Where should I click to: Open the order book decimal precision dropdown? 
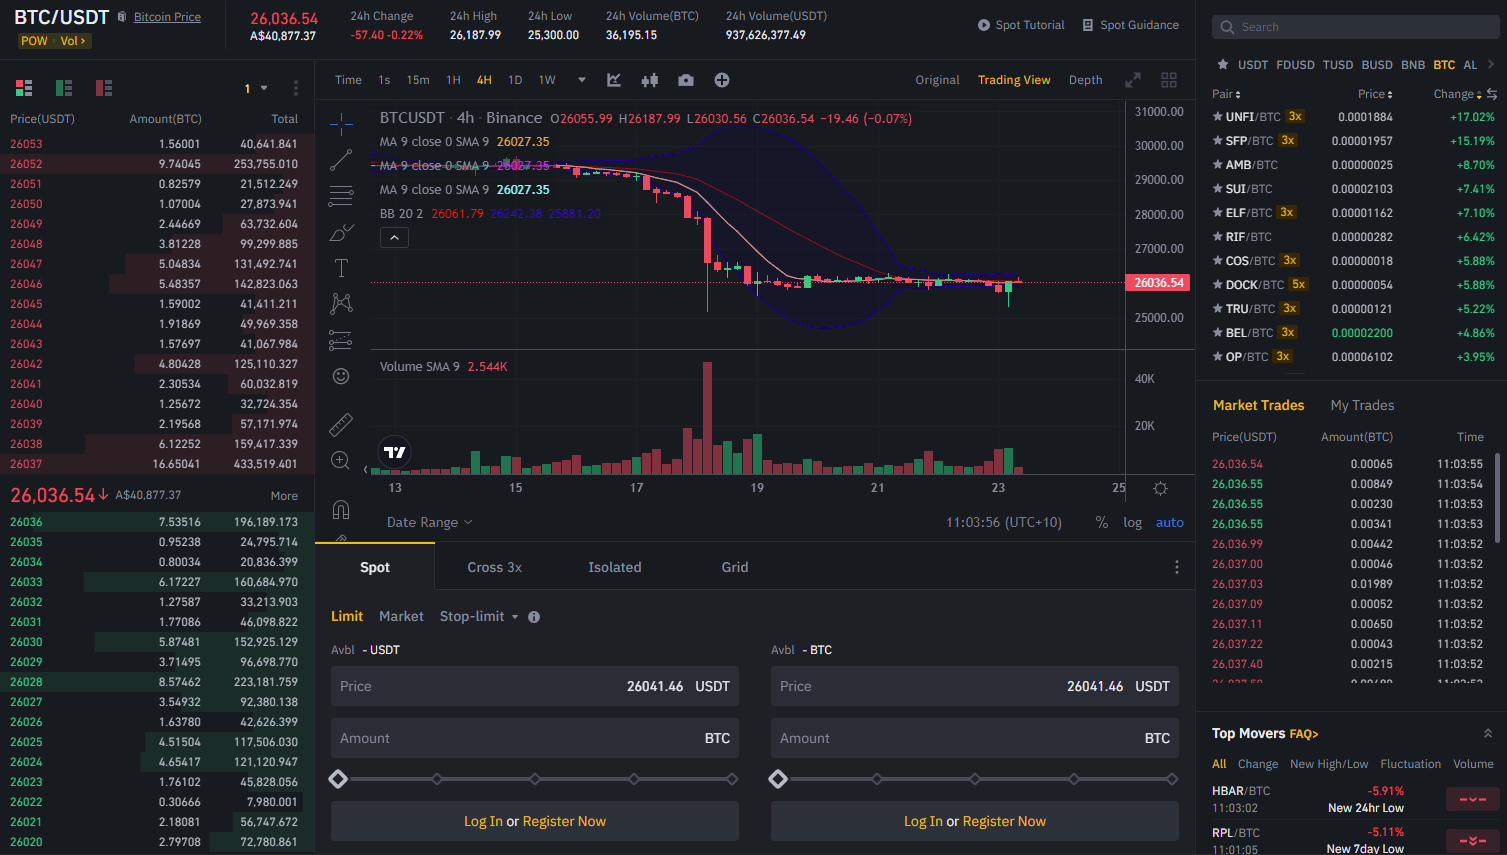(x=256, y=88)
